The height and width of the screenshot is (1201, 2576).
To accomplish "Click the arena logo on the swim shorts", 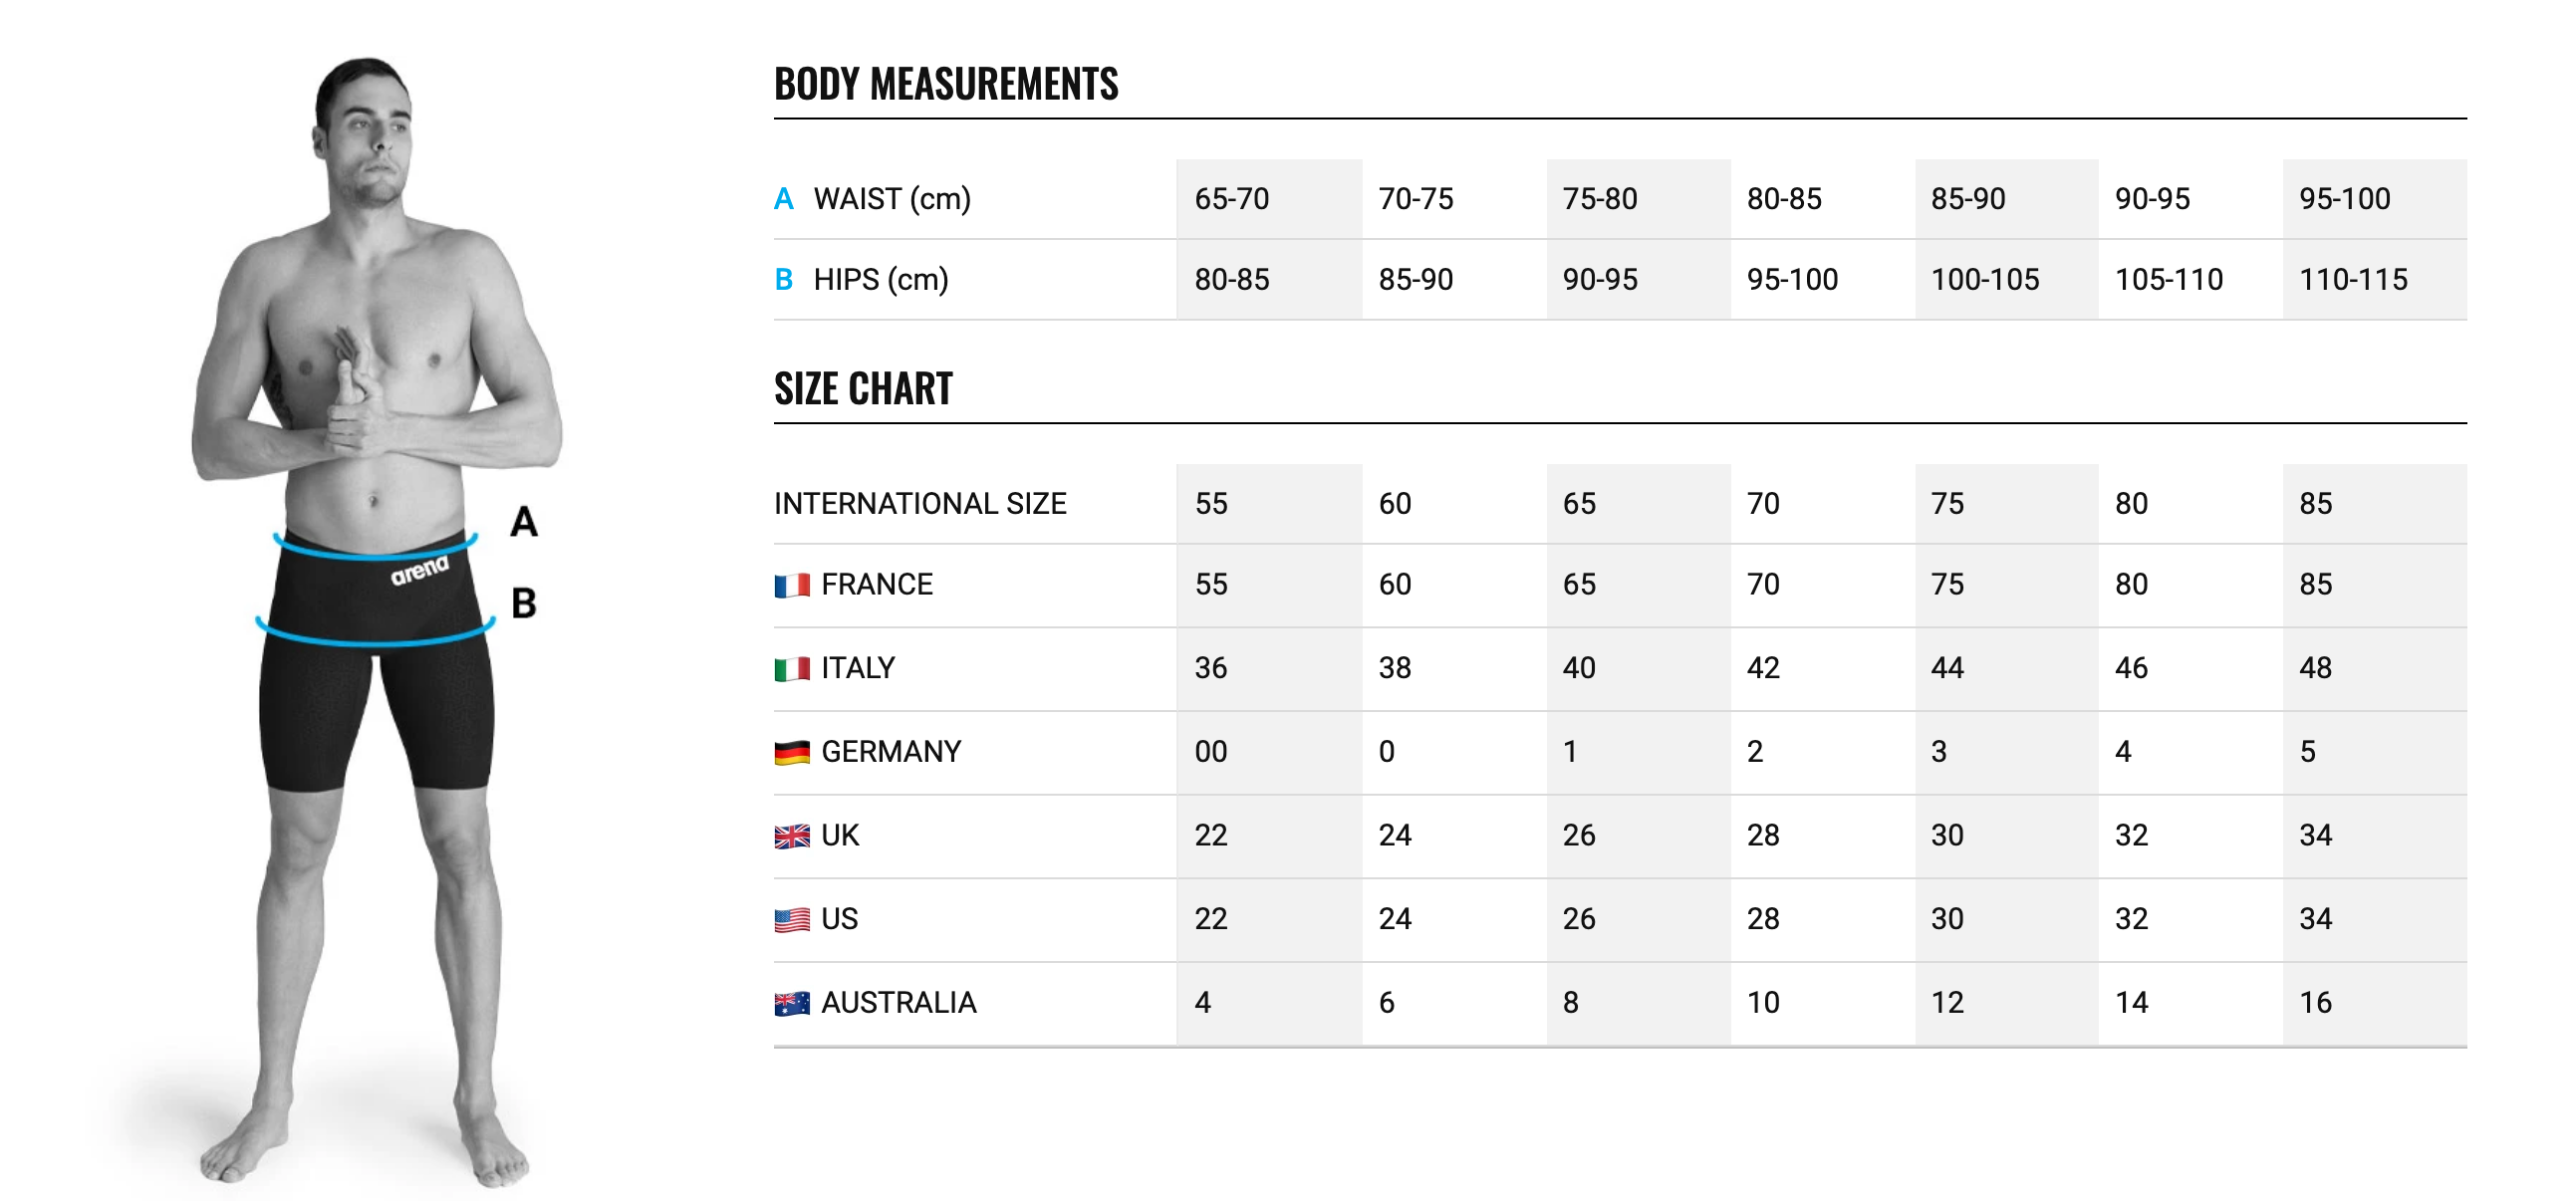I will click(419, 571).
